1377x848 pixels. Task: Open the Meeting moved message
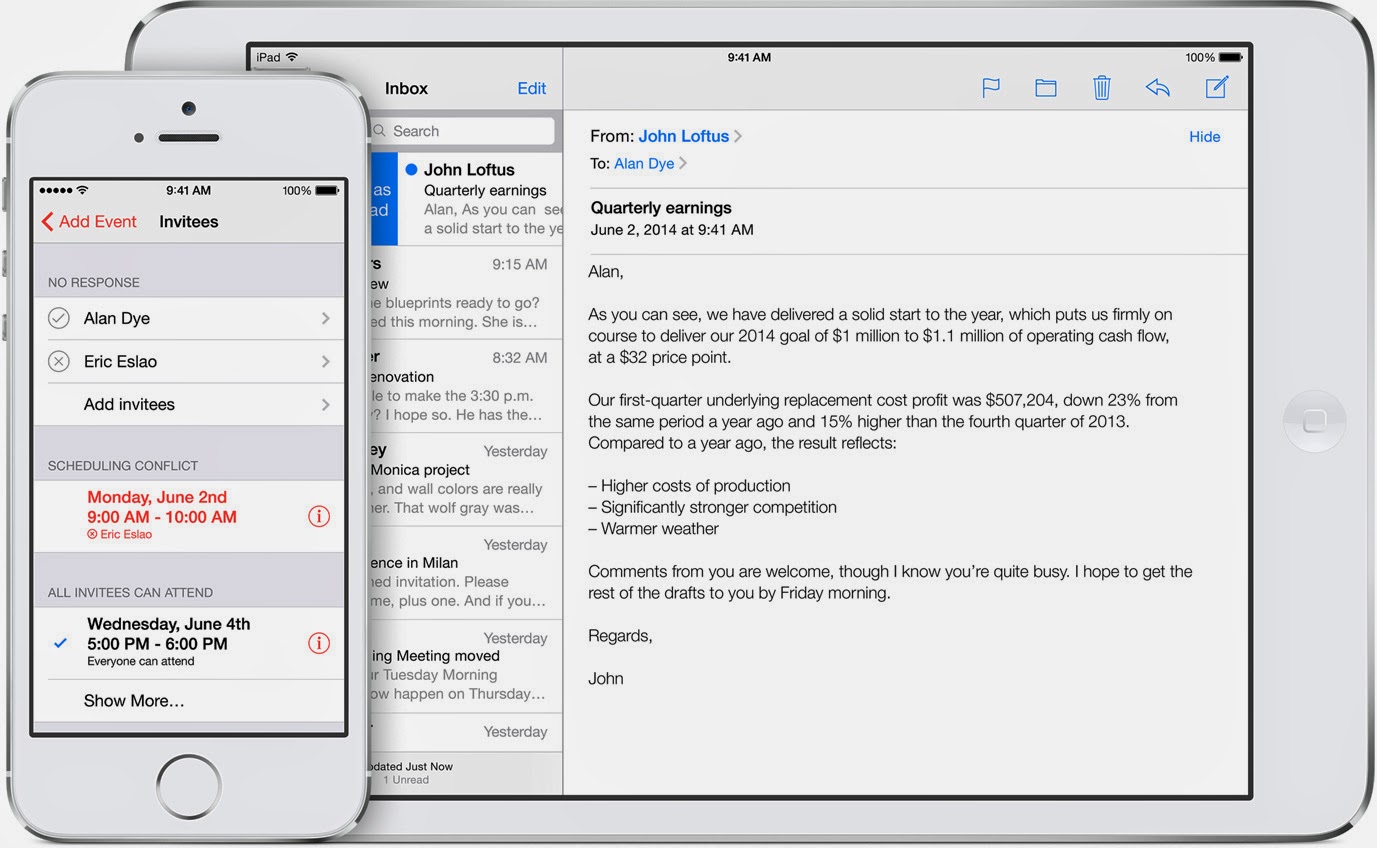(465, 666)
